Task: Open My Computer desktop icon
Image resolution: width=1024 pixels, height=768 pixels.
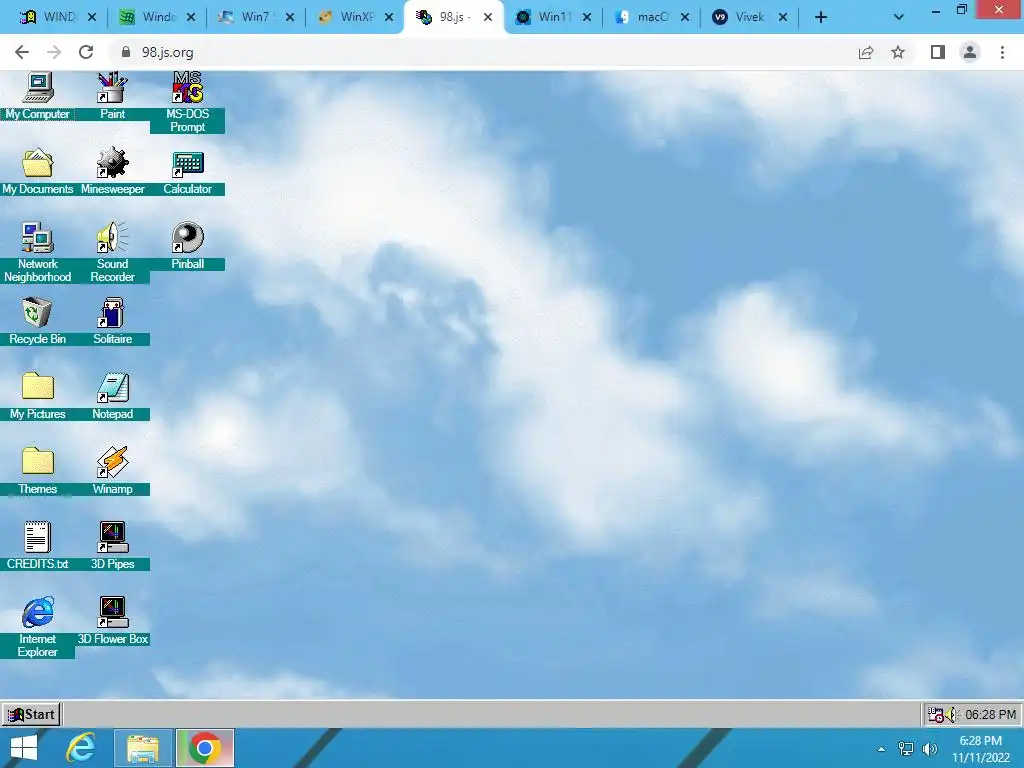Action: (37, 96)
